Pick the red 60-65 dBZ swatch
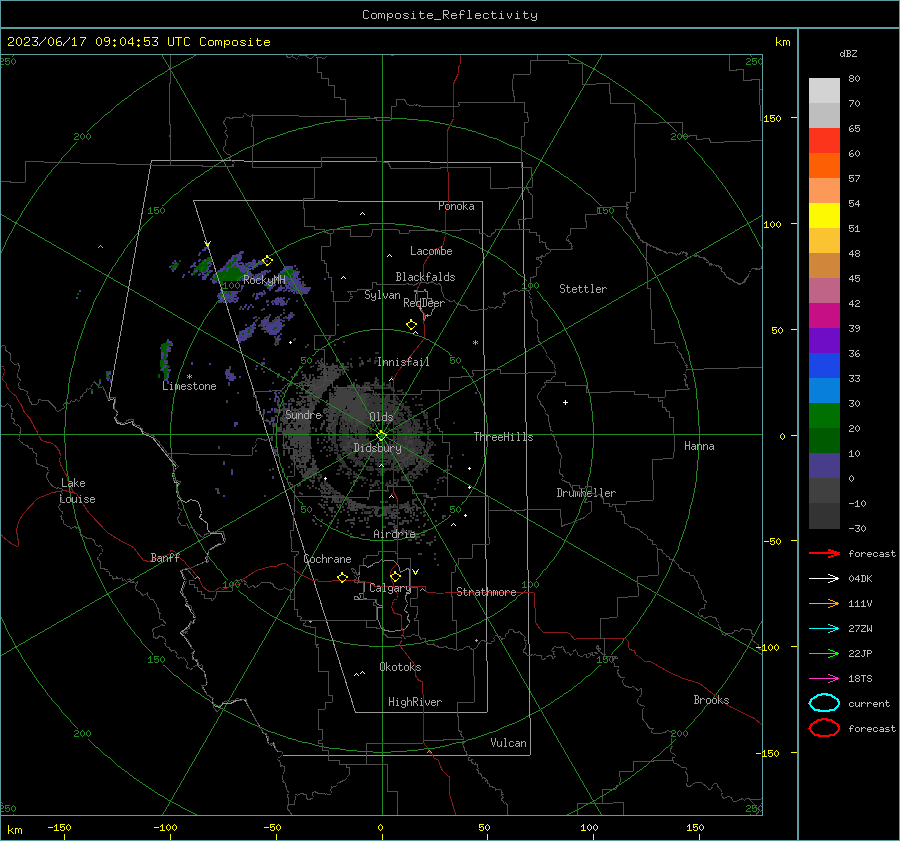Viewport: 900px width, 841px height. pyautogui.click(x=824, y=141)
